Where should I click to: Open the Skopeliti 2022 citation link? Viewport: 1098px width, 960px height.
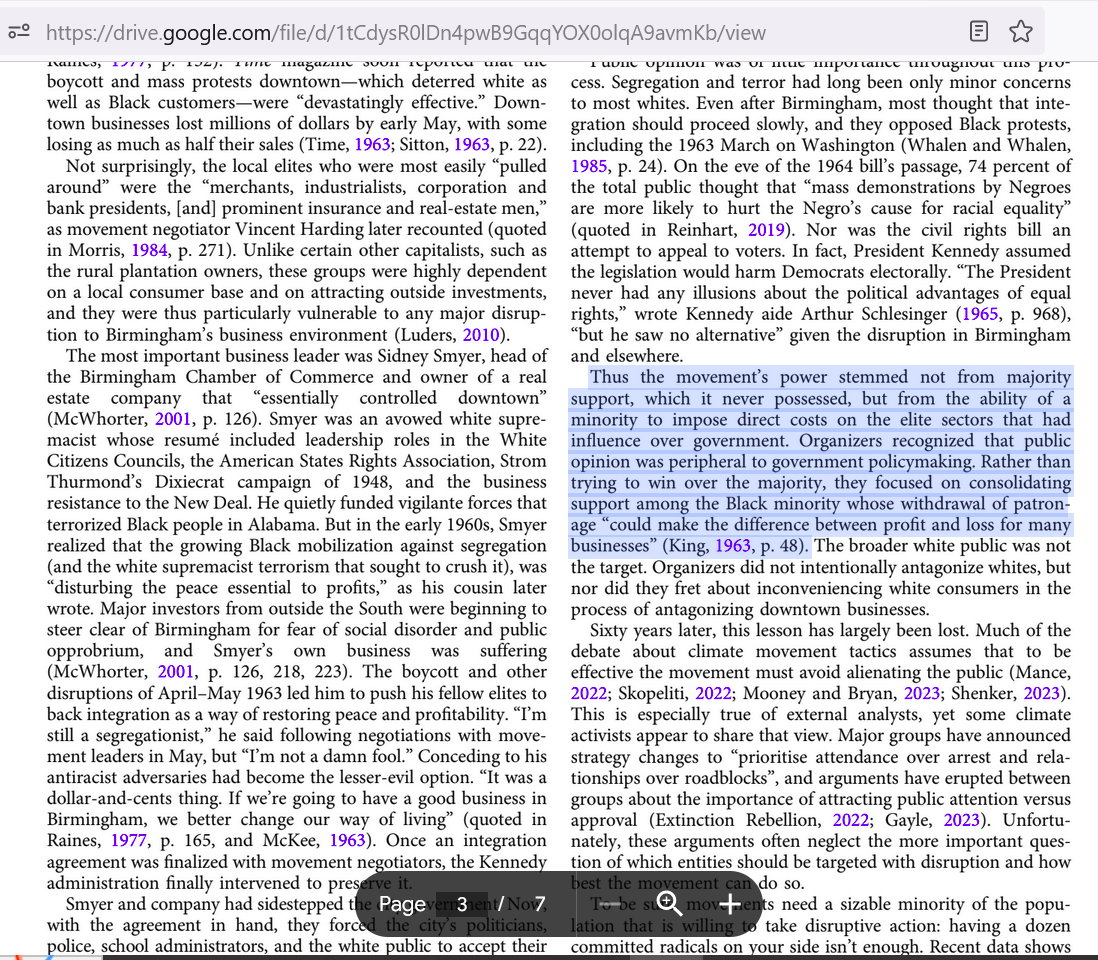point(713,693)
